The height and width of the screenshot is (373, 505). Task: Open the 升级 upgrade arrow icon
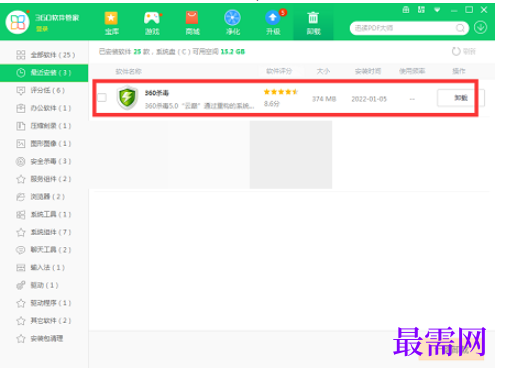(273, 18)
